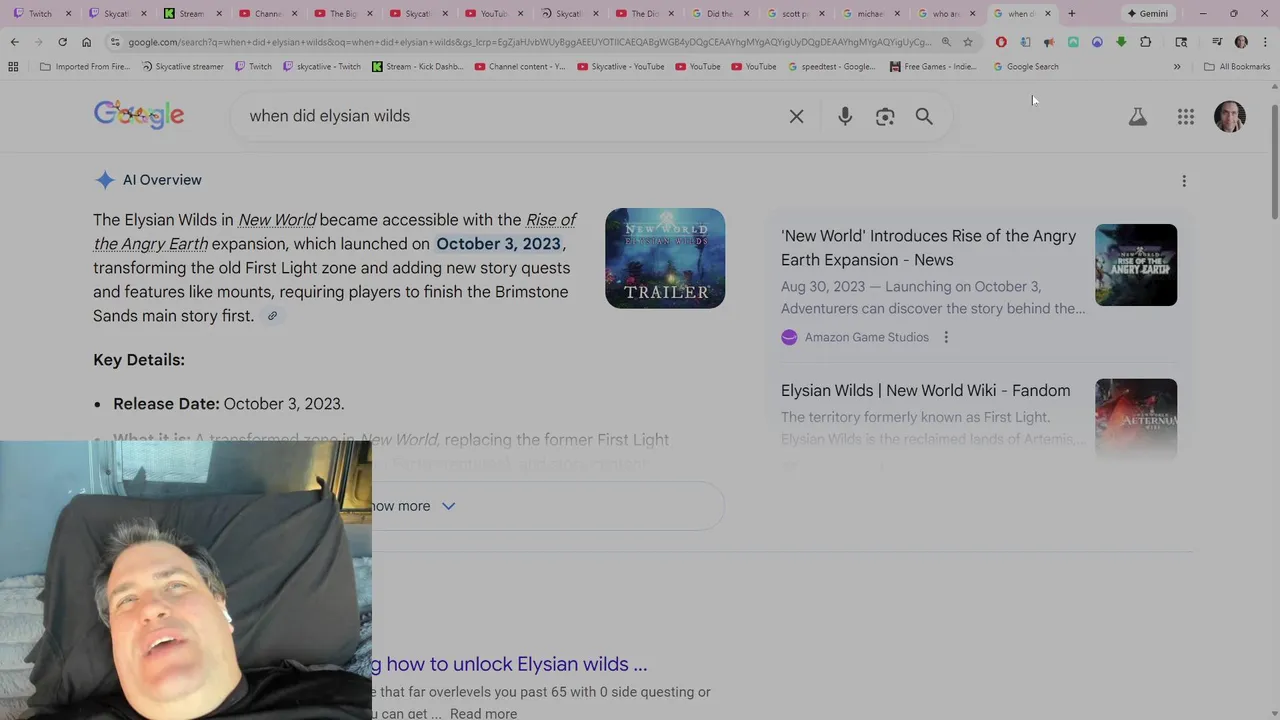1280x720 pixels.
Task: Open AI Overview three-dot options
Action: coord(1184,181)
